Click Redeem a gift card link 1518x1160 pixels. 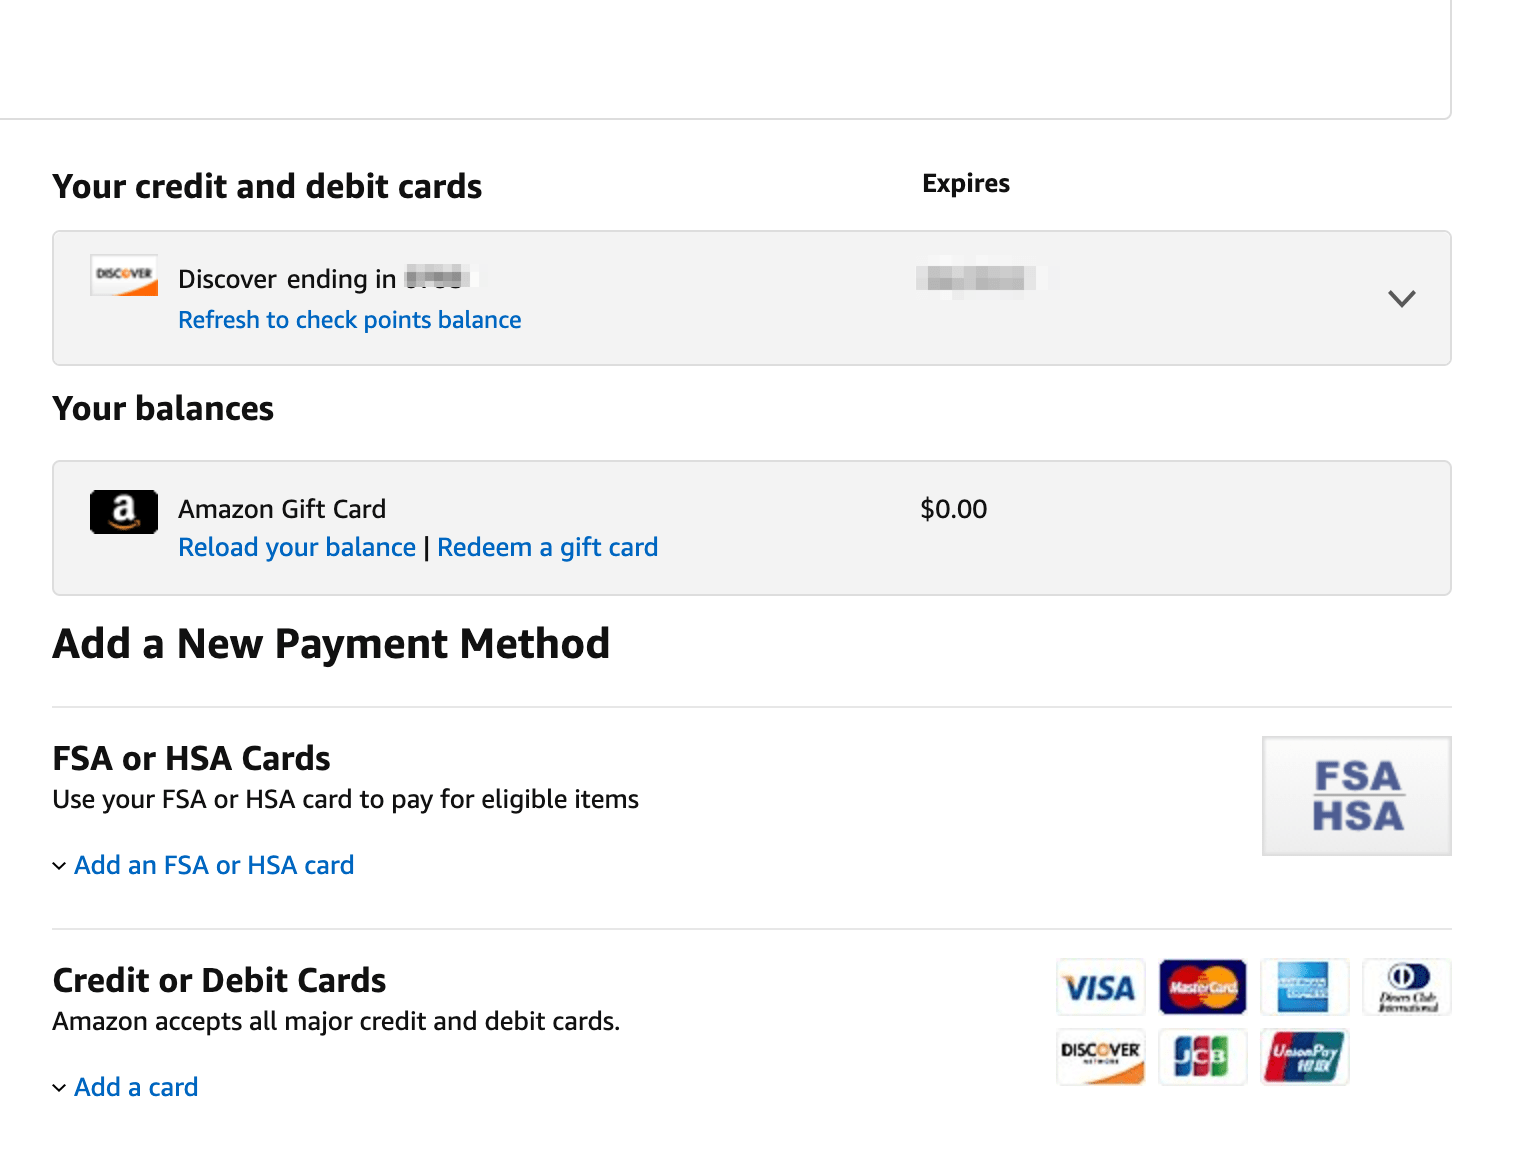[547, 547]
